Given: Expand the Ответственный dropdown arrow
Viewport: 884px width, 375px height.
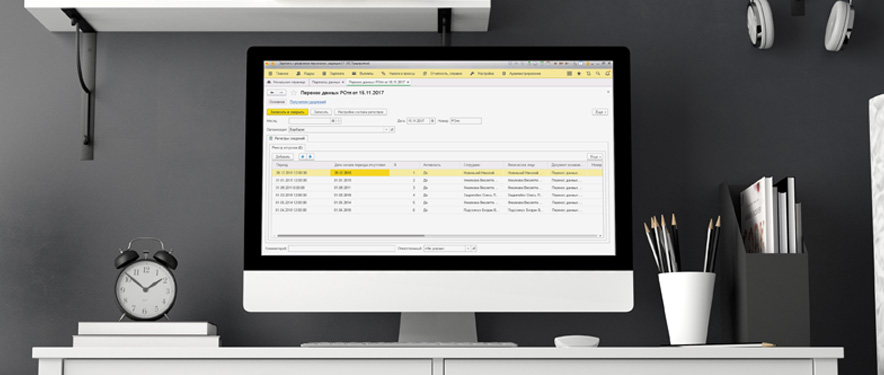Looking at the screenshot, I should 467,248.
